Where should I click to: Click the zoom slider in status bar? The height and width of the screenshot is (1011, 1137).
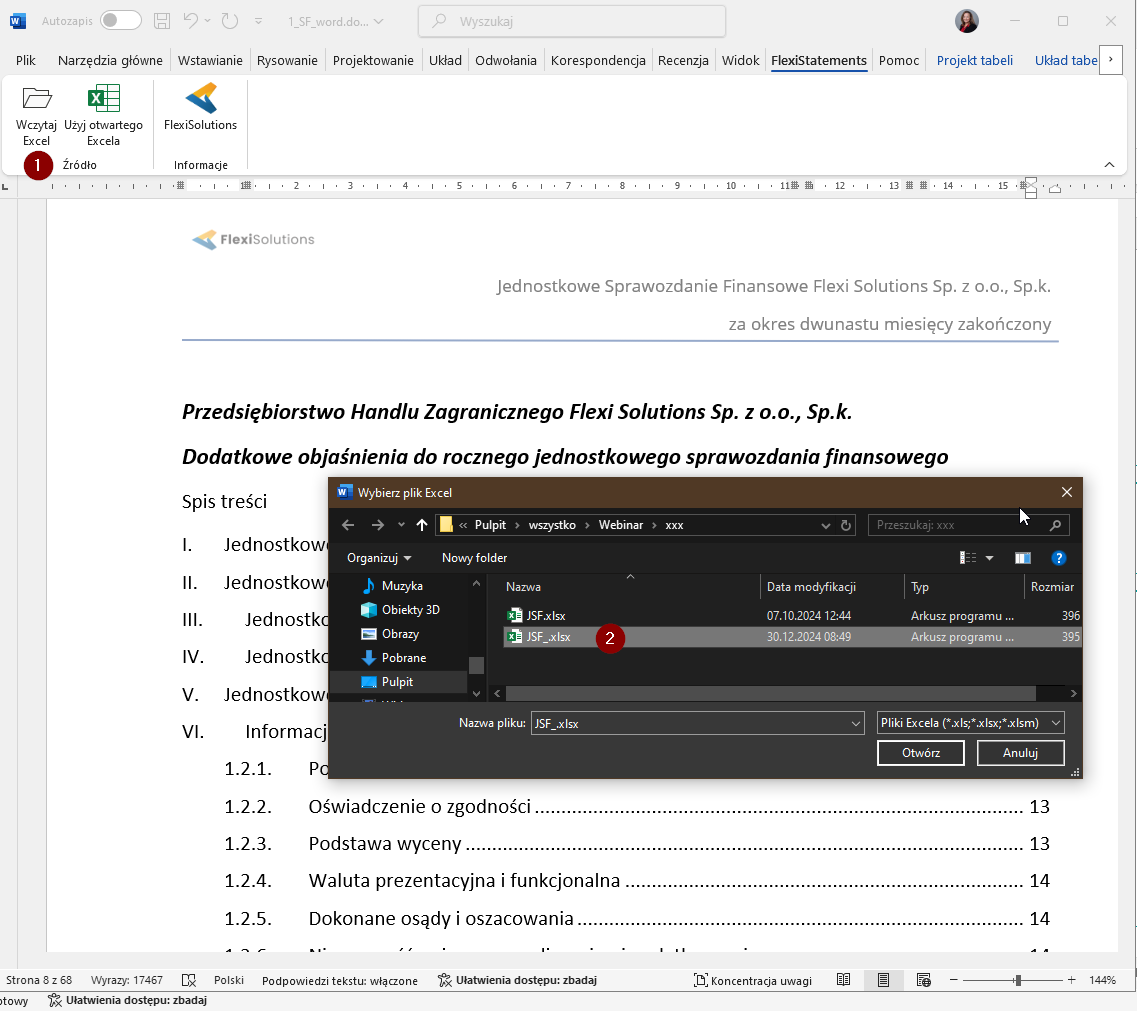(1017, 980)
